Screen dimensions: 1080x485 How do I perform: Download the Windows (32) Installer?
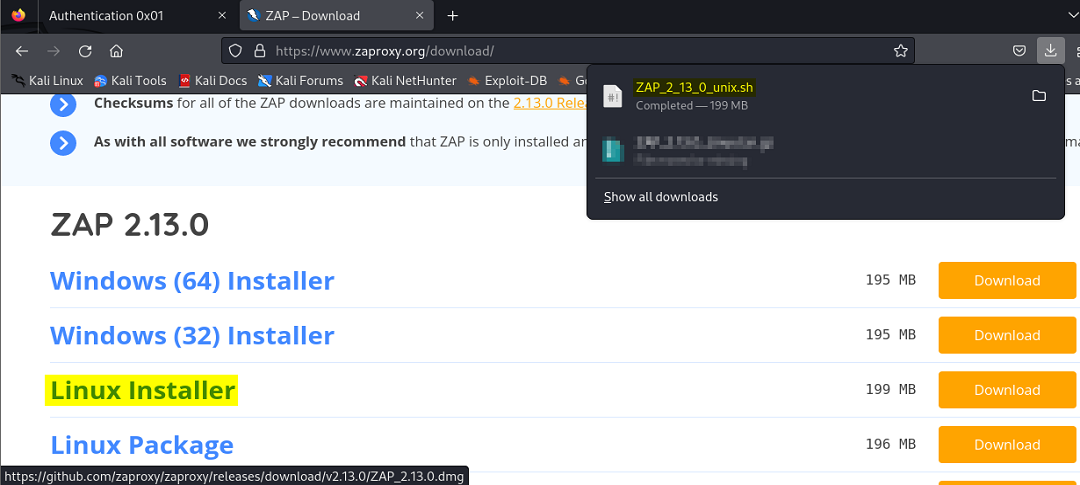coord(1007,336)
